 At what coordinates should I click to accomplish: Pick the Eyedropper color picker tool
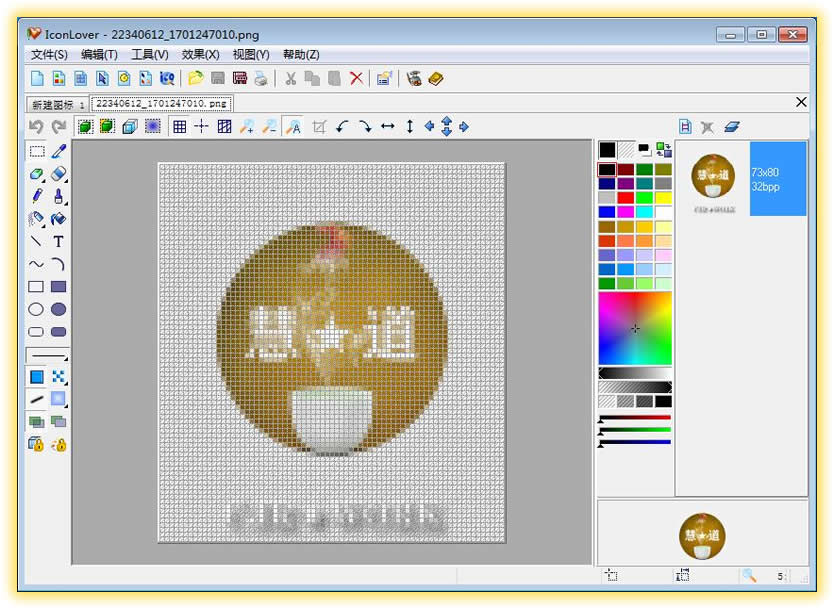point(59,152)
